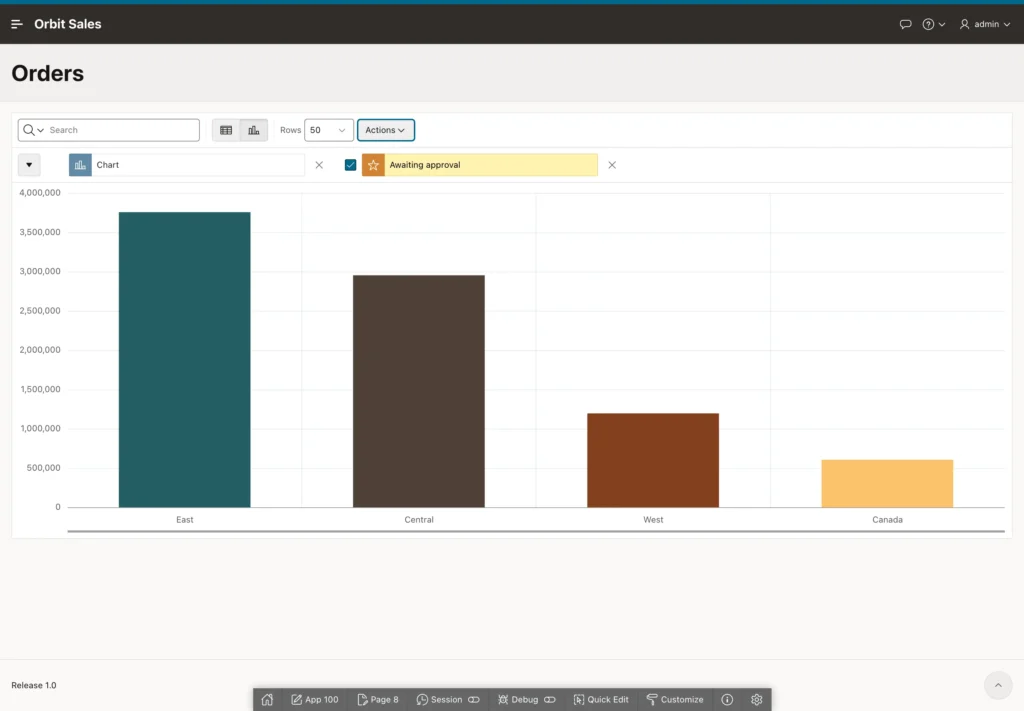This screenshot has height=711, width=1024.
Task: Click the East teal bar
Action: pyautogui.click(x=185, y=359)
